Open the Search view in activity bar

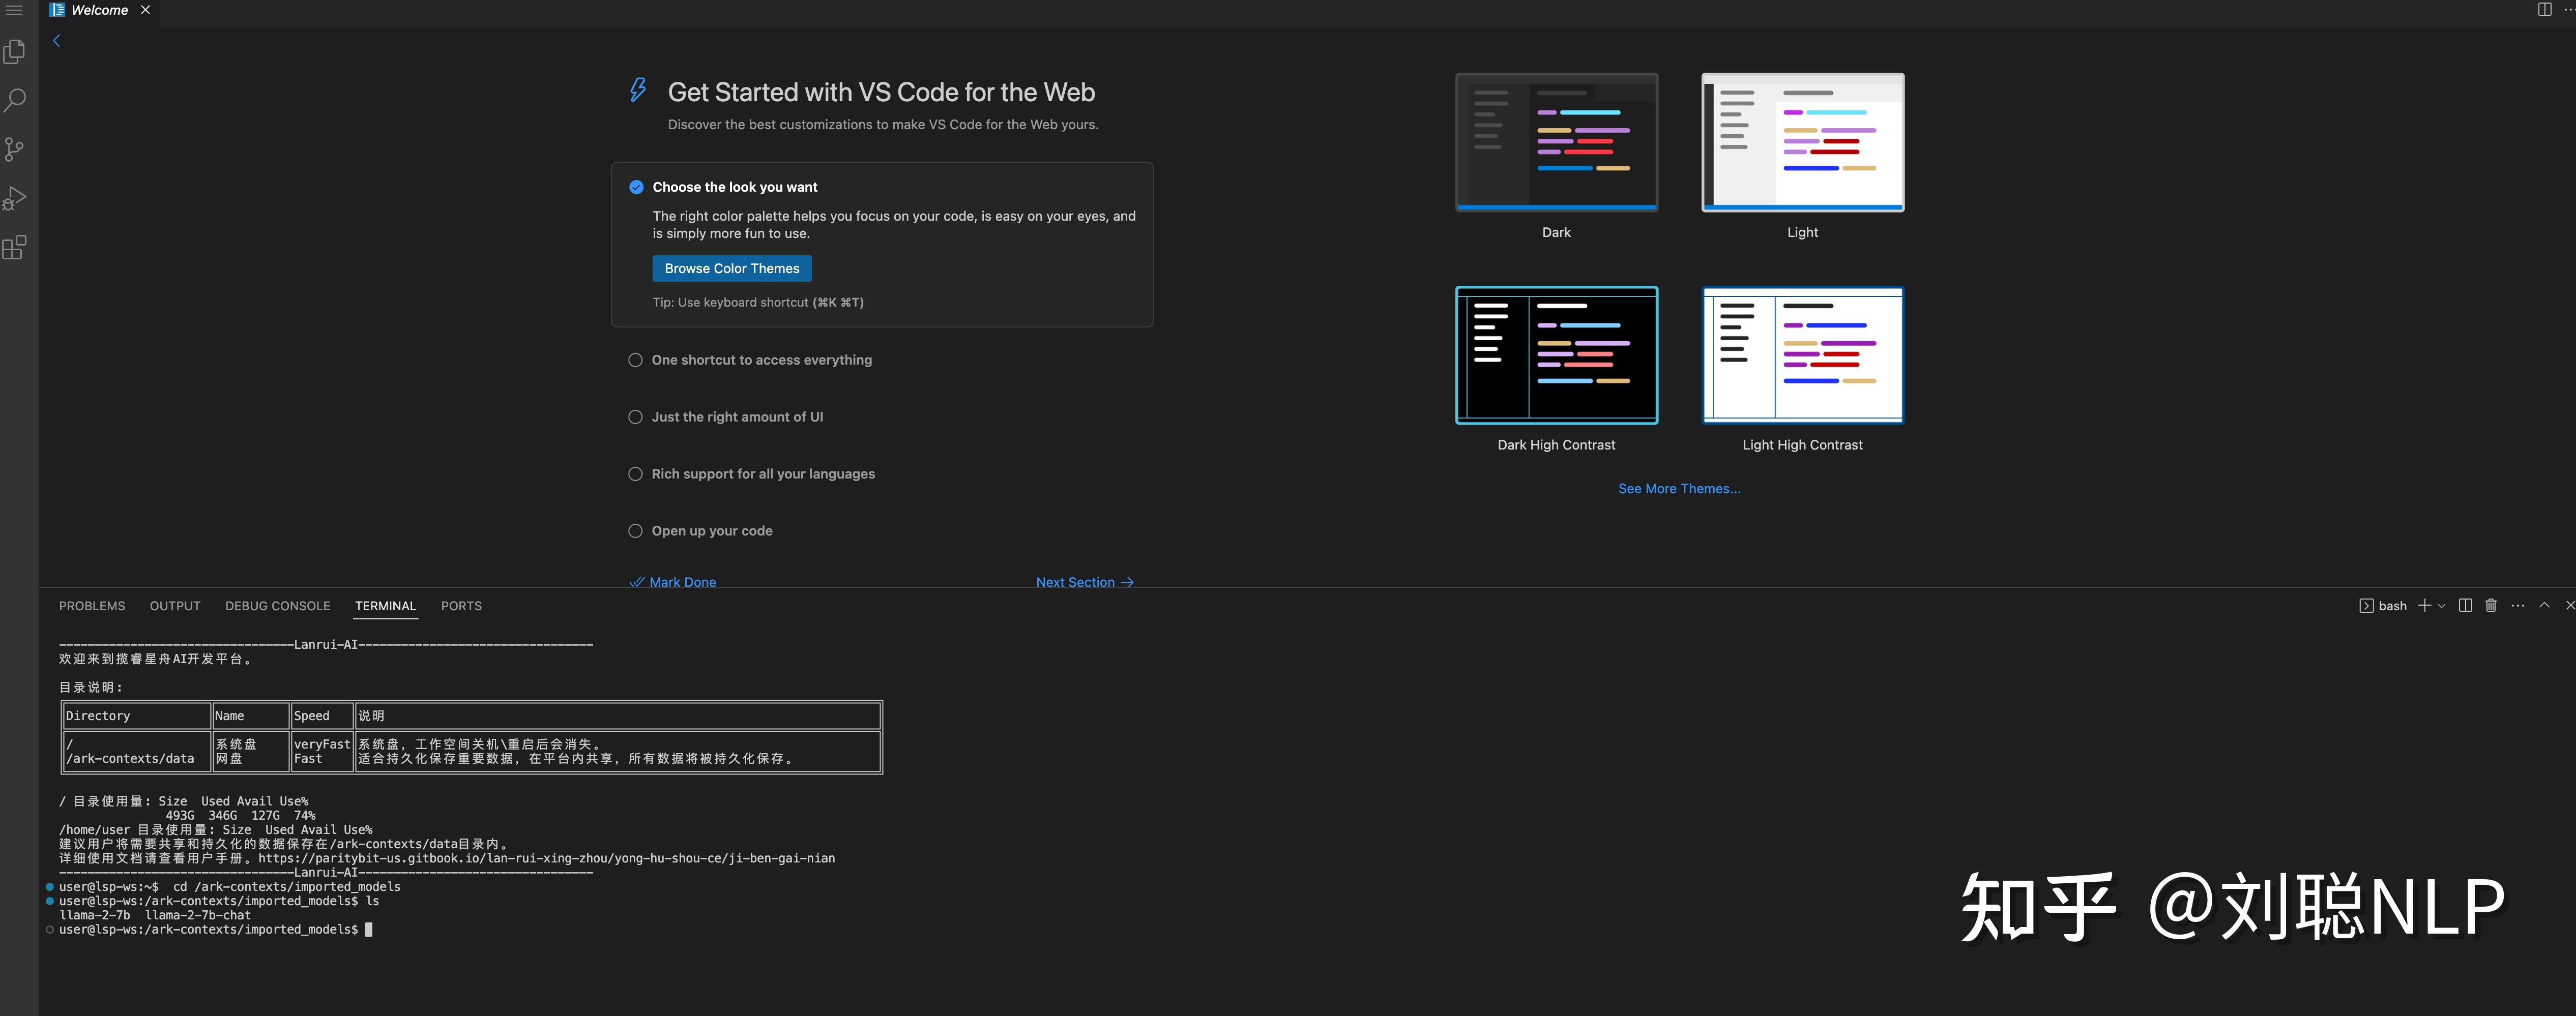[x=15, y=100]
